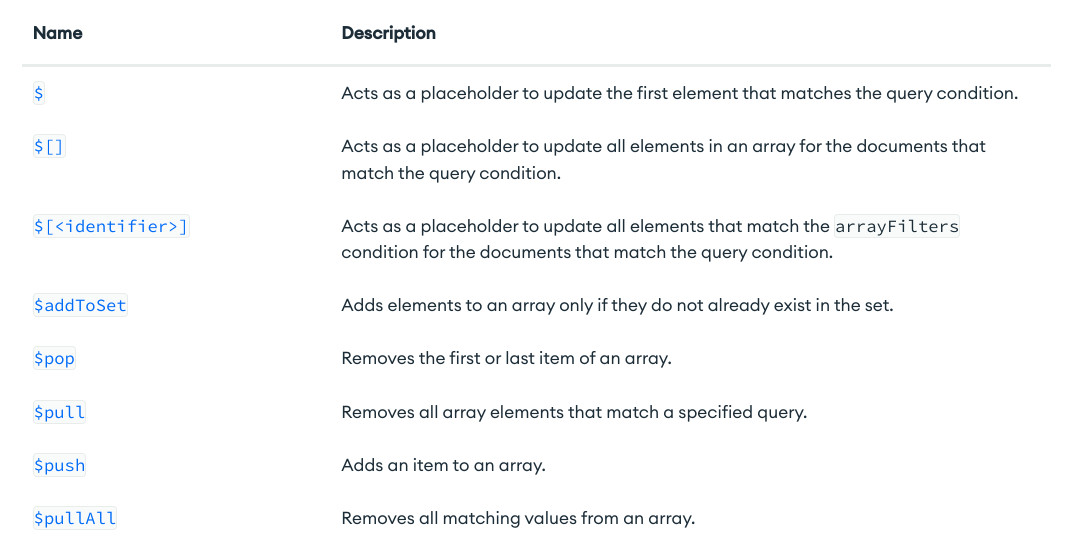The width and height of the screenshot is (1074, 553).
Task: Click the $pull operator link
Action: pos(60,412)
